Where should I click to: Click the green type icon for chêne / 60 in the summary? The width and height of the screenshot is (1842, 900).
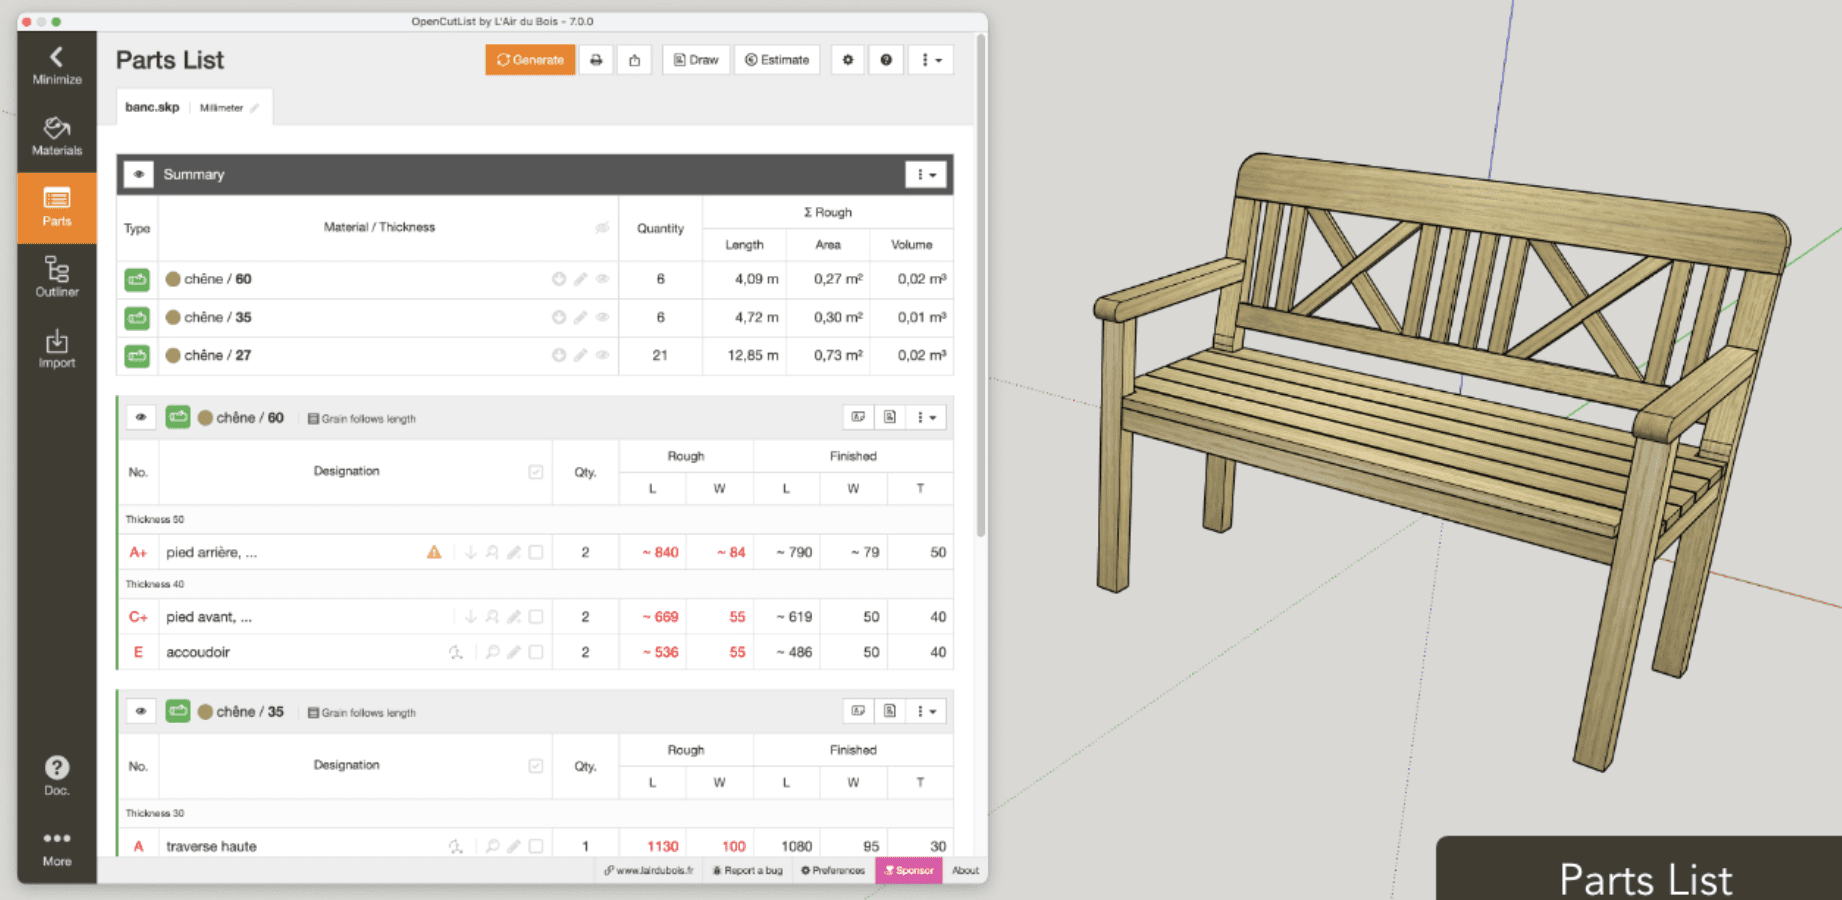[137, 279]
